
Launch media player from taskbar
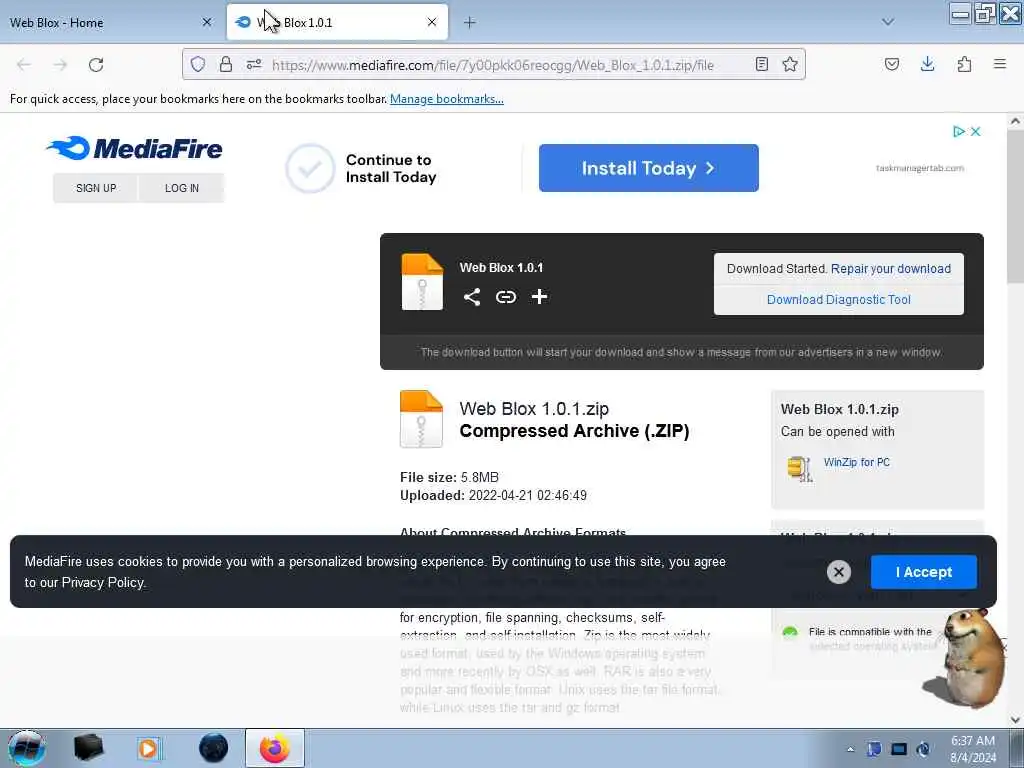[149, 748]
